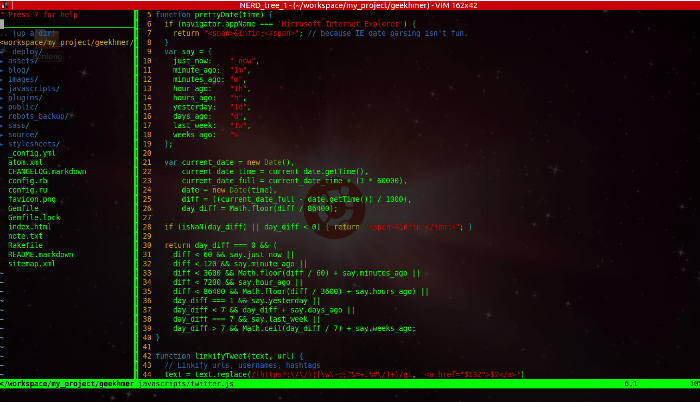Click 'var current_date = new Date()' line 21
The image size is (700, 402).
(229, 163)
